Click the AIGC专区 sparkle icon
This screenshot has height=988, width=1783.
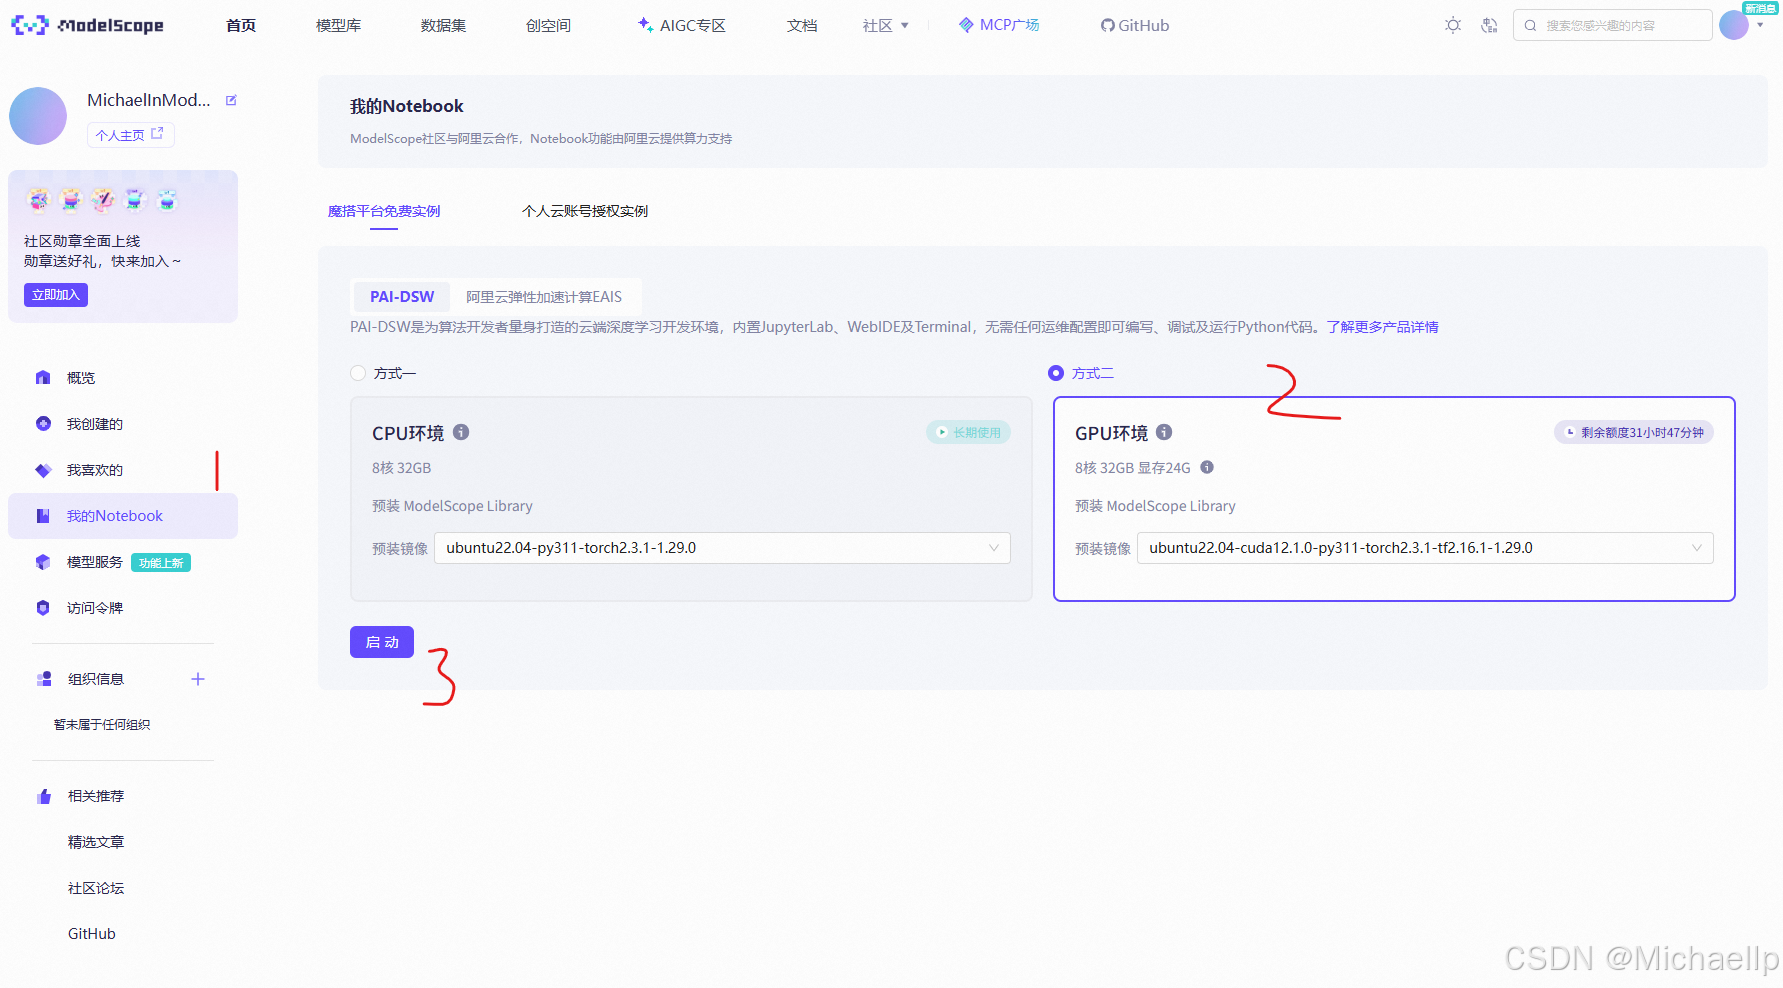click(646, 24)
